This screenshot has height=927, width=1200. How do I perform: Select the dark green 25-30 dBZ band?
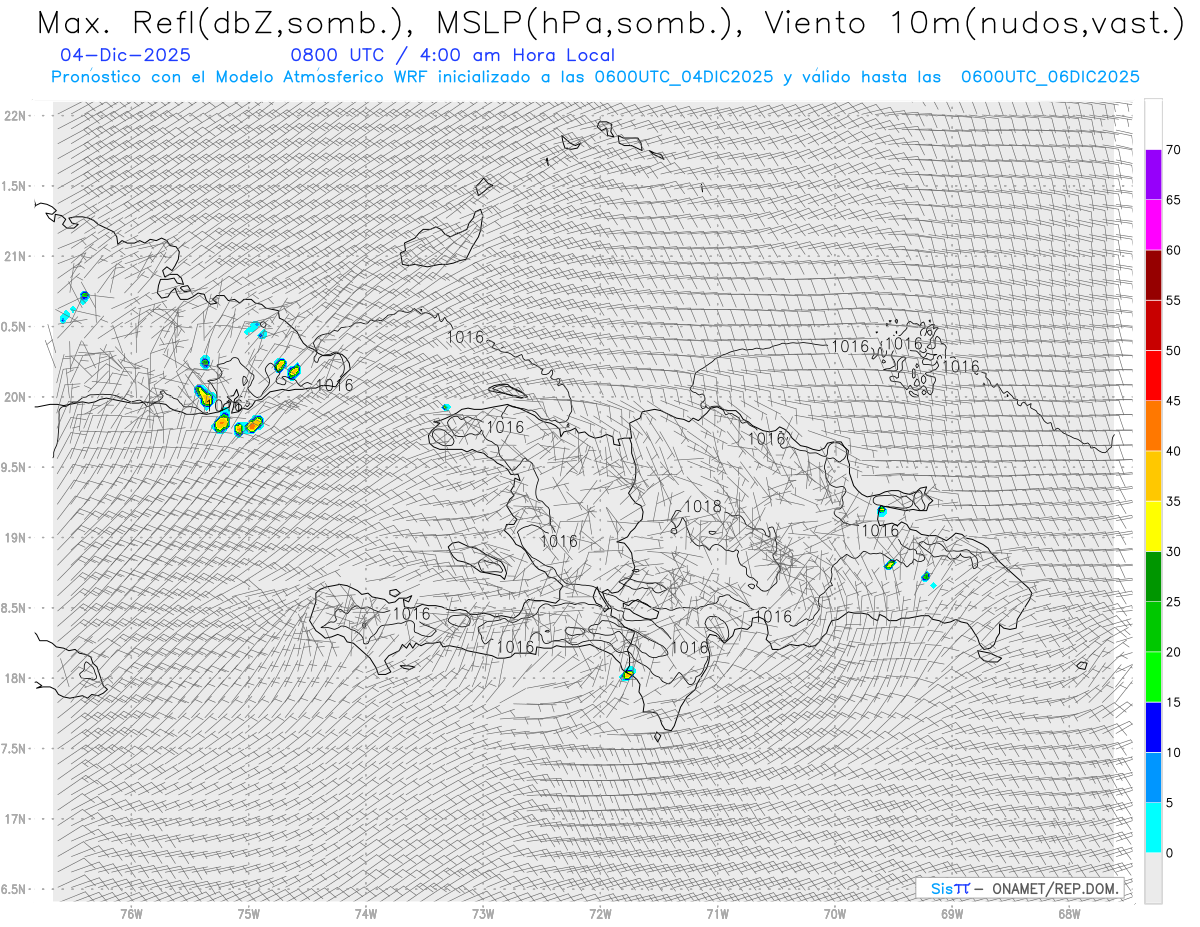pos(1153,577)
